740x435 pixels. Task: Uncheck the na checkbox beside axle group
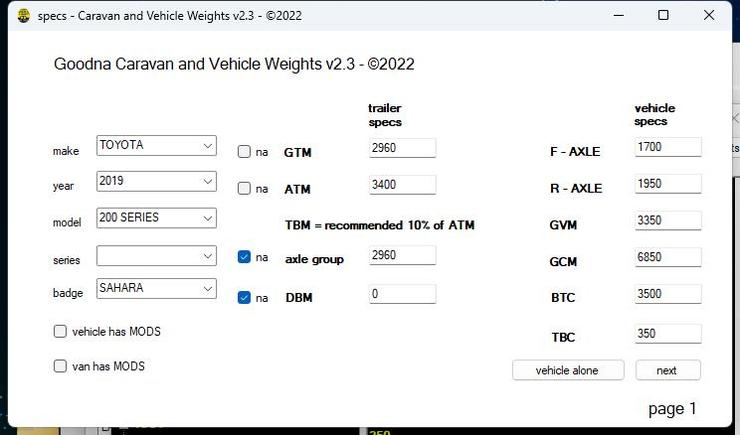(244, 257)
